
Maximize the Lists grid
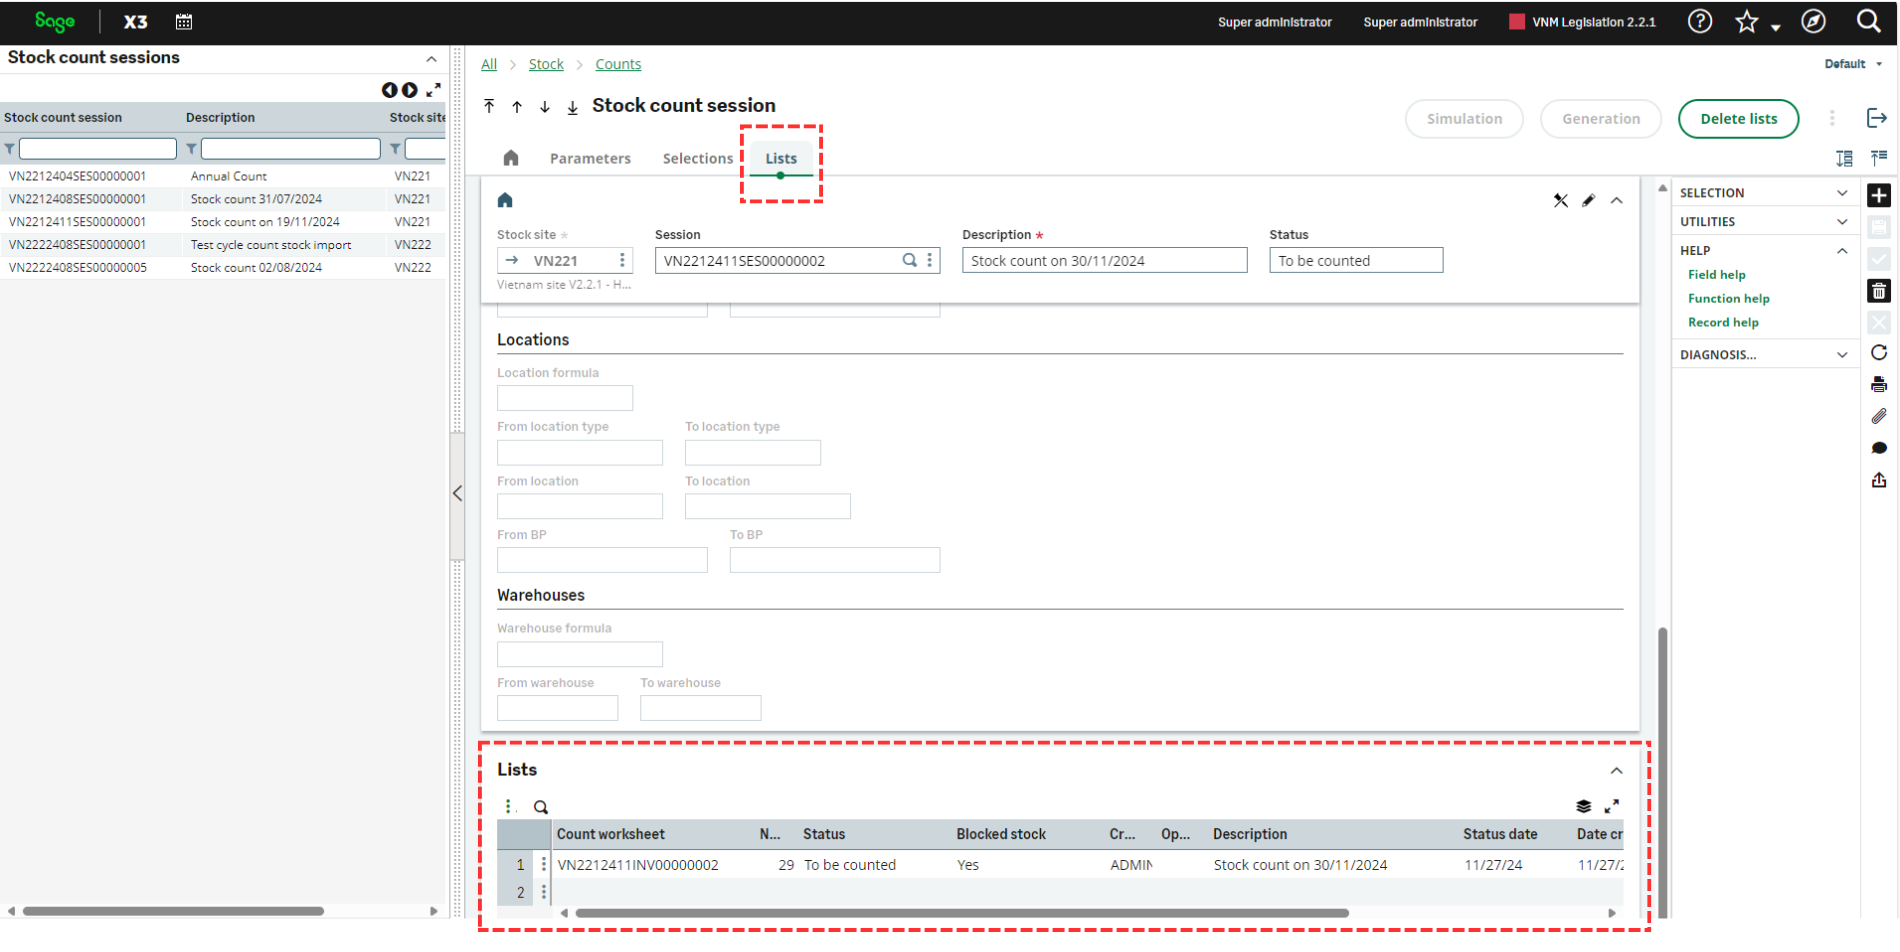pos(1612,806)
